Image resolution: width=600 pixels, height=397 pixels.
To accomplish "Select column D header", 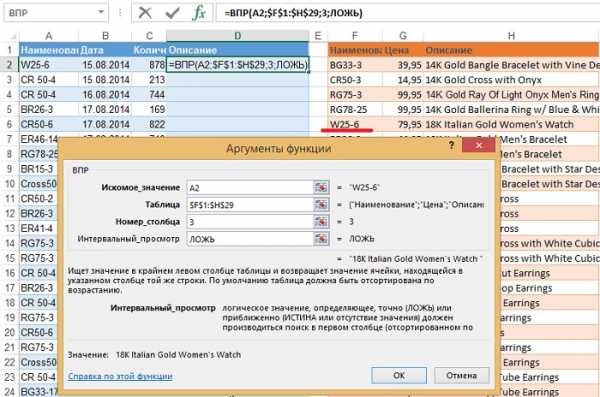I will tap(238, 36).
